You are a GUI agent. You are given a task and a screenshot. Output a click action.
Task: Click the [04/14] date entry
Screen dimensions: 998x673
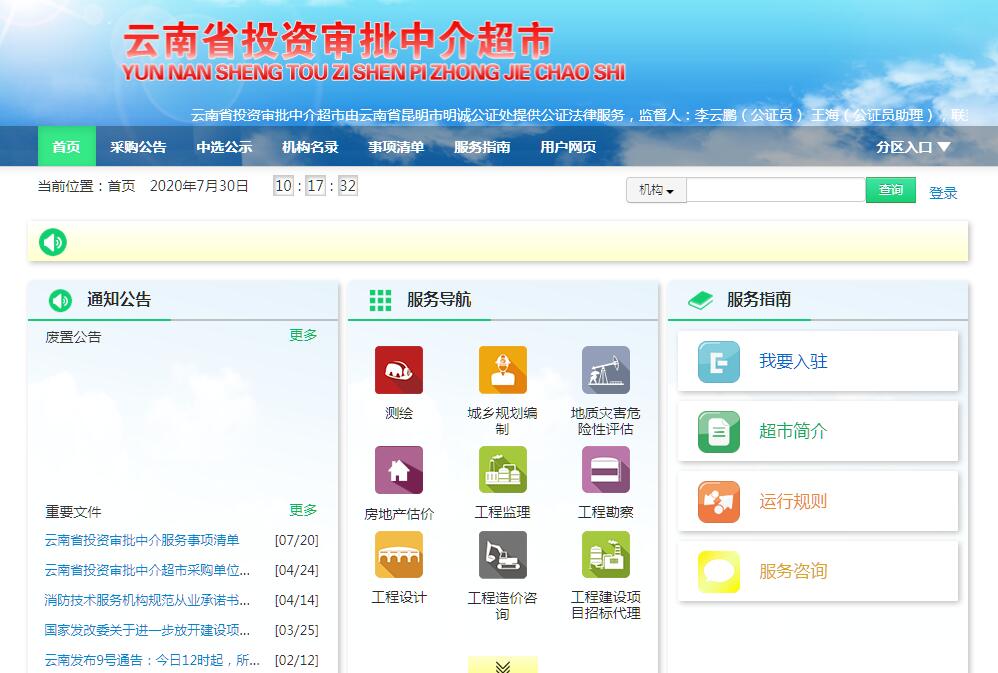point(297,600)
